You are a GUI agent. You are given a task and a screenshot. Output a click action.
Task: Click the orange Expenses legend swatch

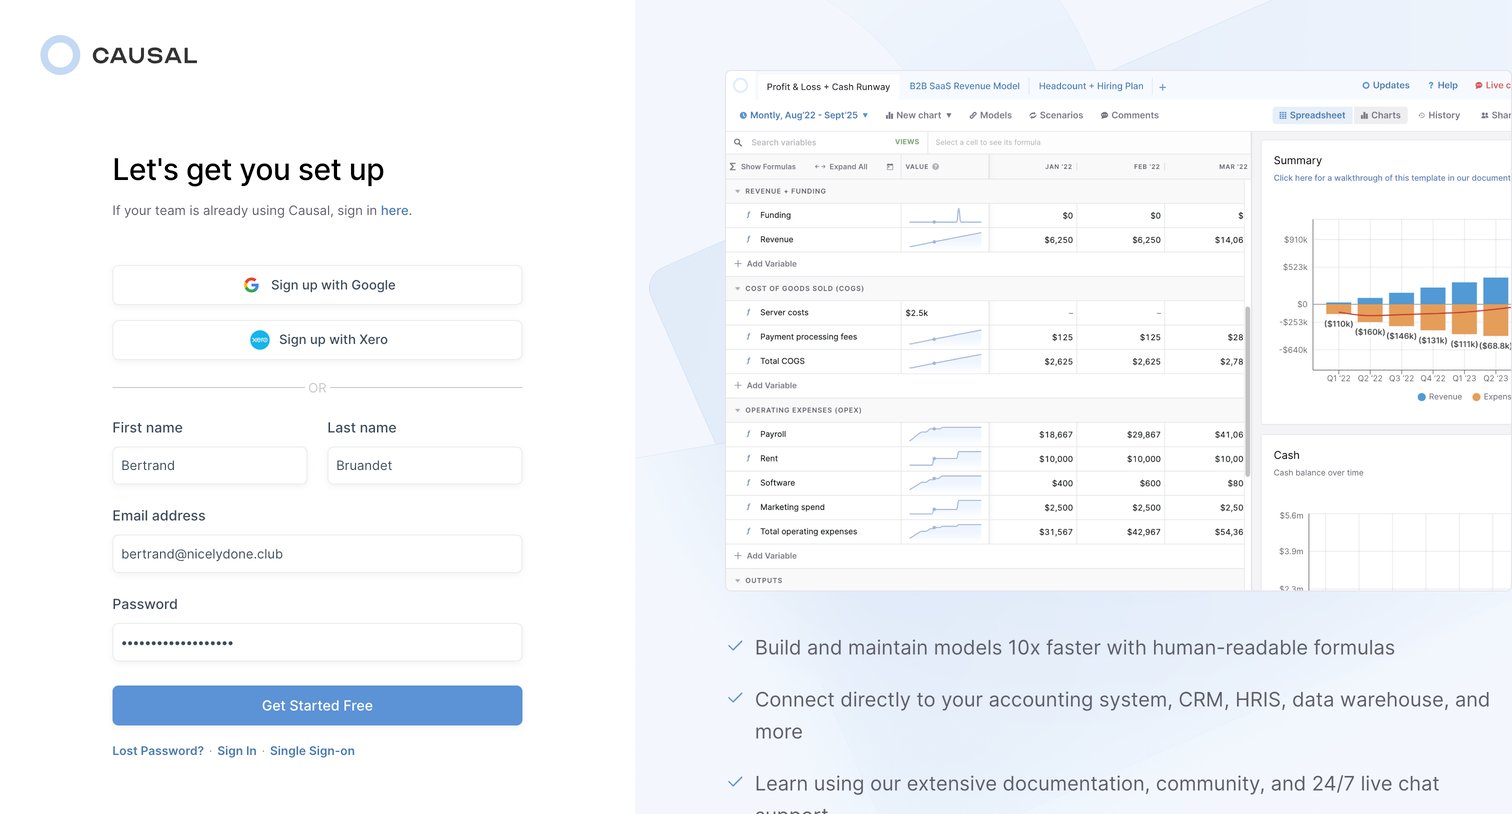1477,397
